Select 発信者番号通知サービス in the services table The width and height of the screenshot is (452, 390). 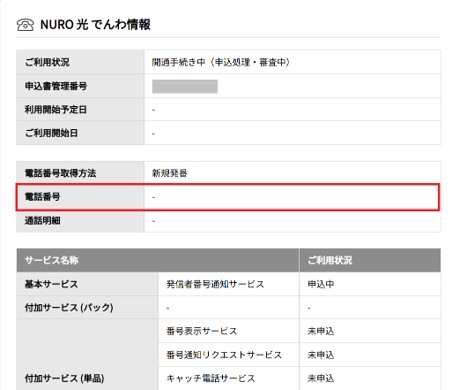[x=215, y=284]
